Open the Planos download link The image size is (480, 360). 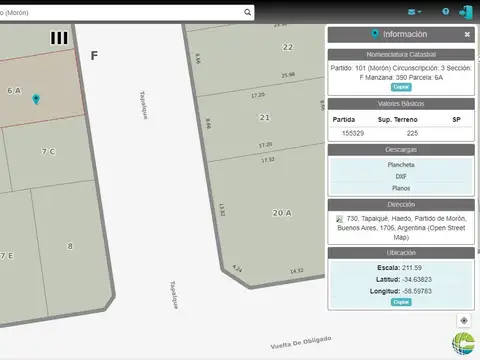tap(401, 188)
